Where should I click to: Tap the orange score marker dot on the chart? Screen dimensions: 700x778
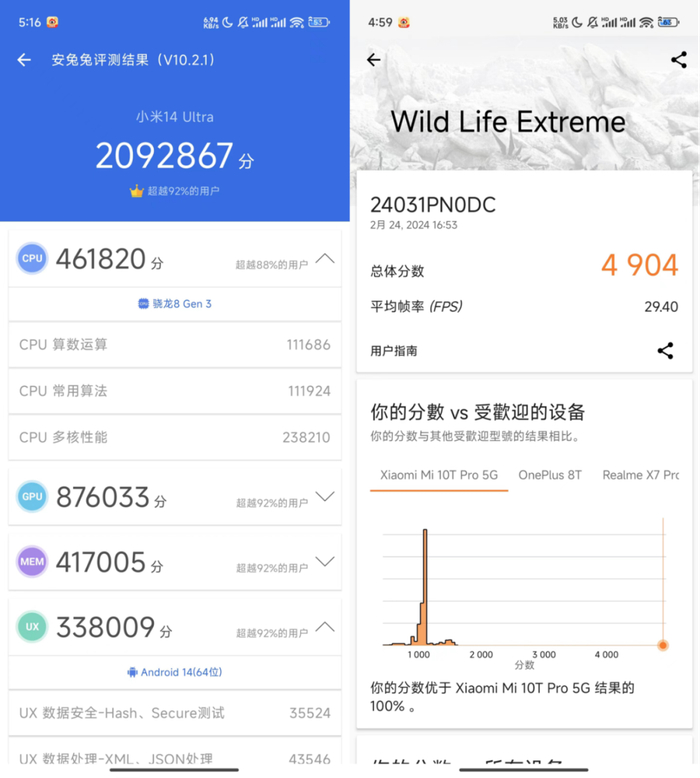(663, 645)
